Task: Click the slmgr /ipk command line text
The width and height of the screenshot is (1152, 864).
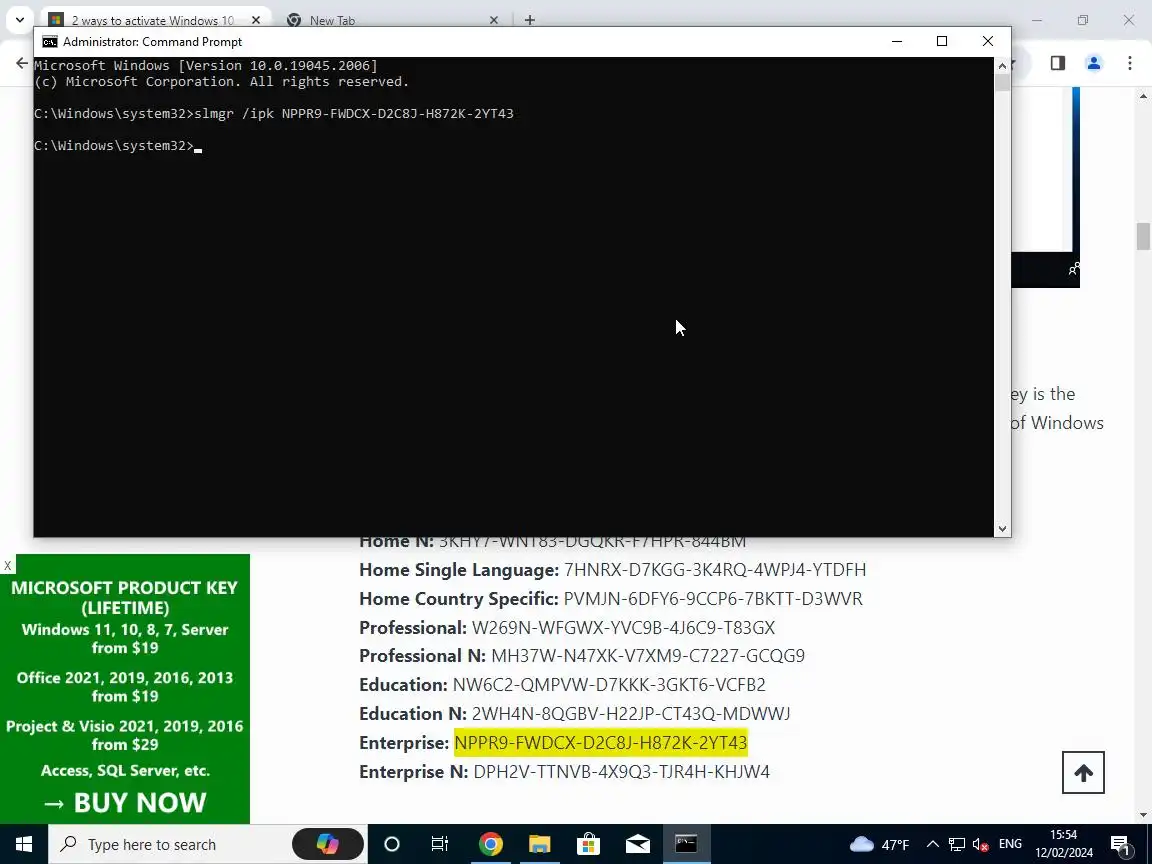Action: coord(354,114)
